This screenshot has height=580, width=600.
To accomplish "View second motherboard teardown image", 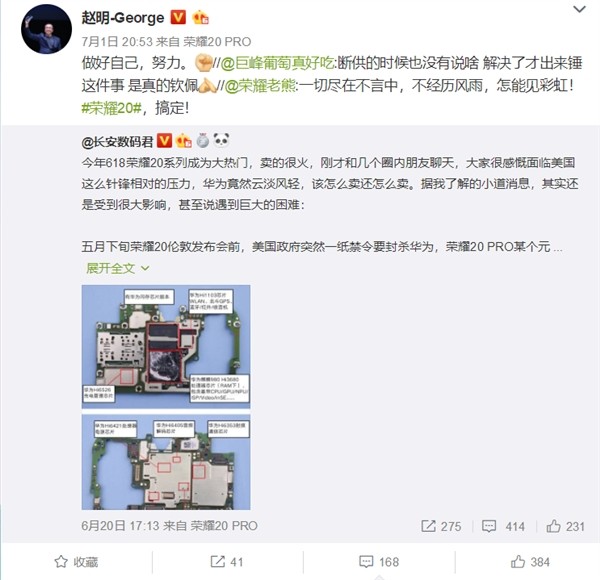I will click(166, 462).
